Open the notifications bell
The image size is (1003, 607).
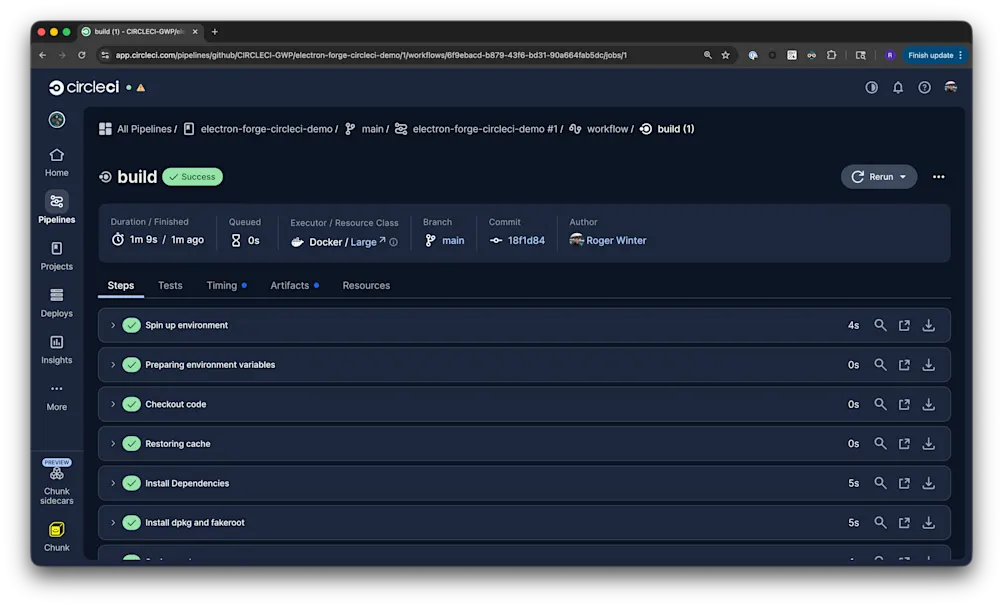tap(898, 88)
